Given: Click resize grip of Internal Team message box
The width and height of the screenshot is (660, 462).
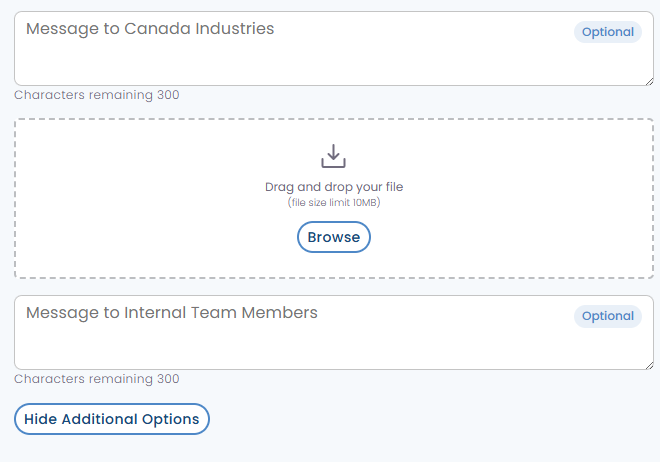Looking at the screenshot, I should [x=648, y=364].
